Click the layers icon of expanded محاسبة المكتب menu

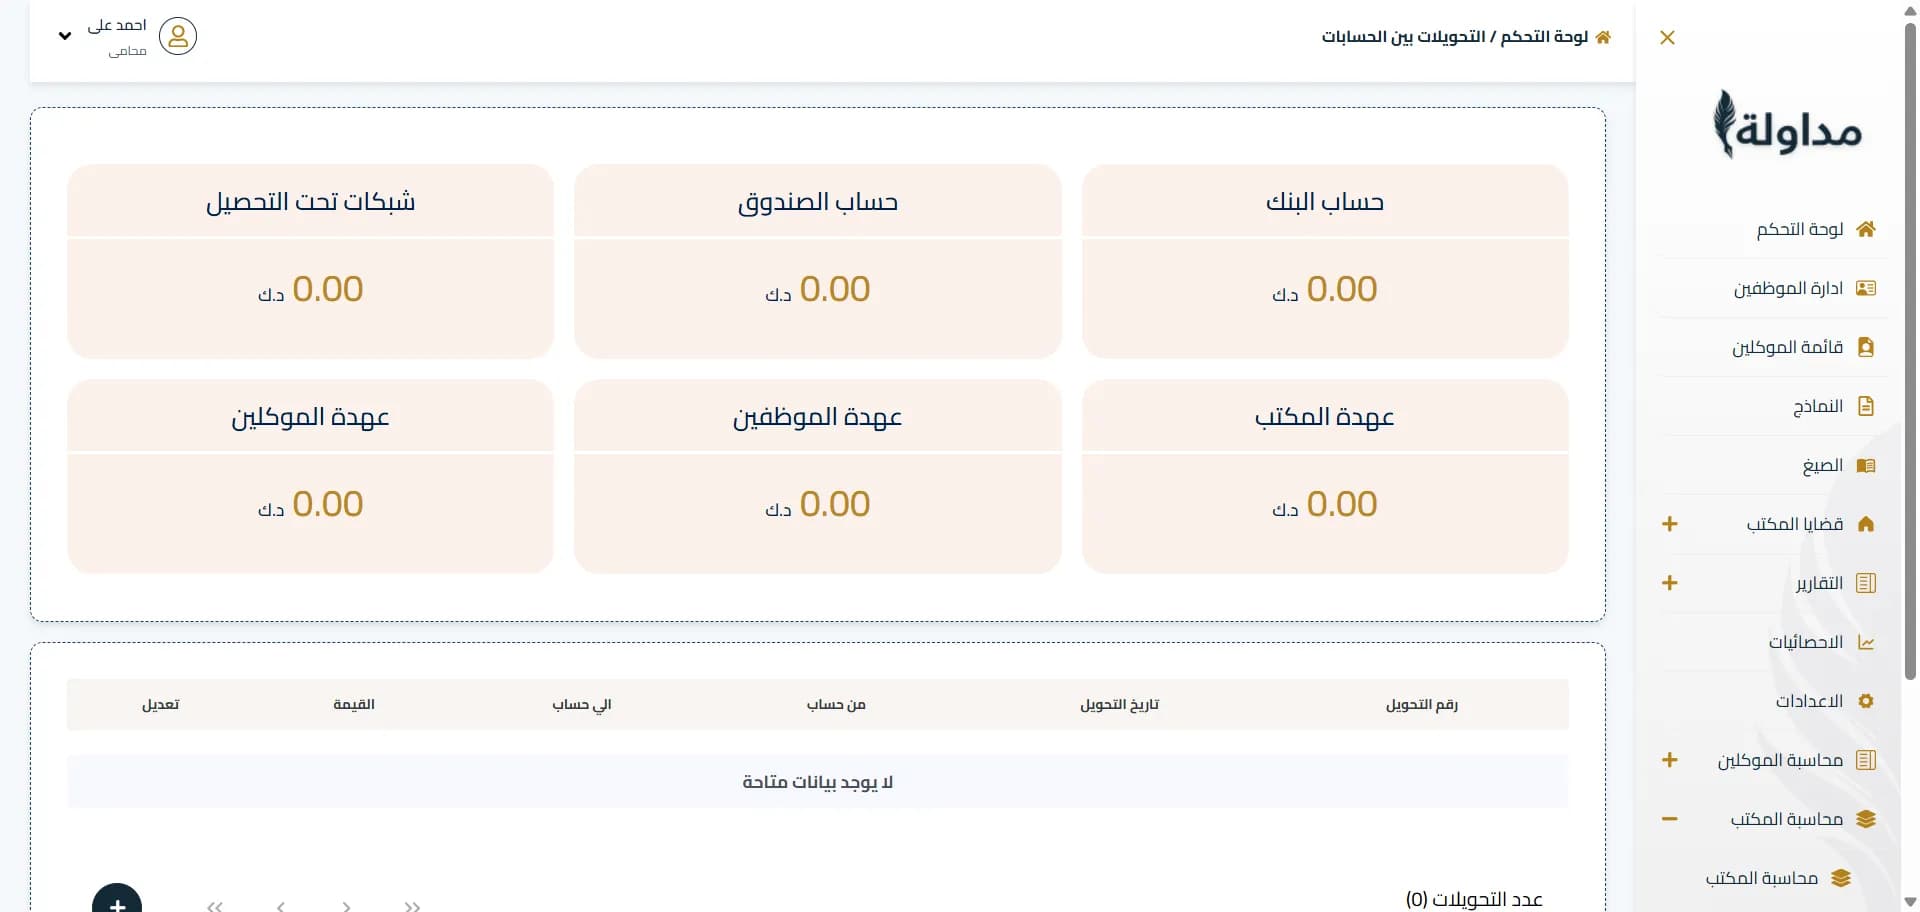pyautogui.click(x=1865, y=819)
